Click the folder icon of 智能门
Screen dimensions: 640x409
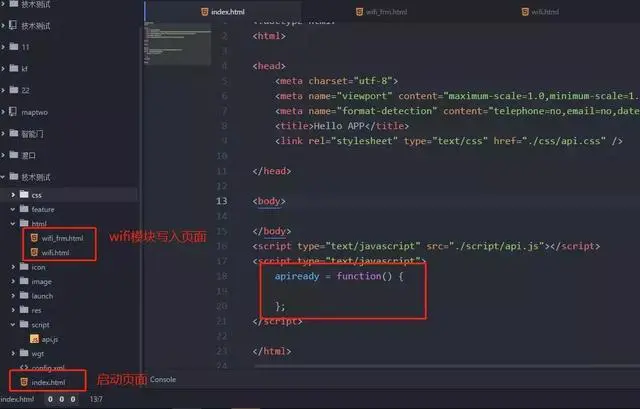click(x=14, y=133)
